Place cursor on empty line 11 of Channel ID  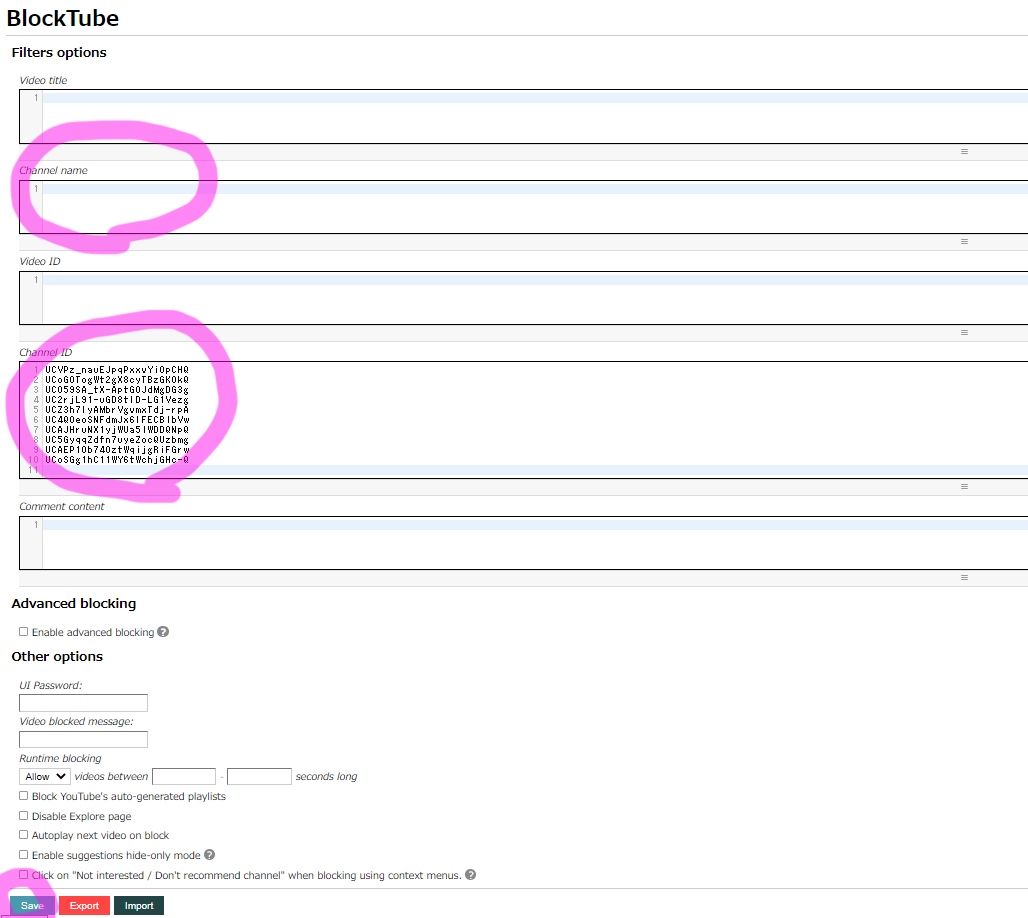point(534,470)
